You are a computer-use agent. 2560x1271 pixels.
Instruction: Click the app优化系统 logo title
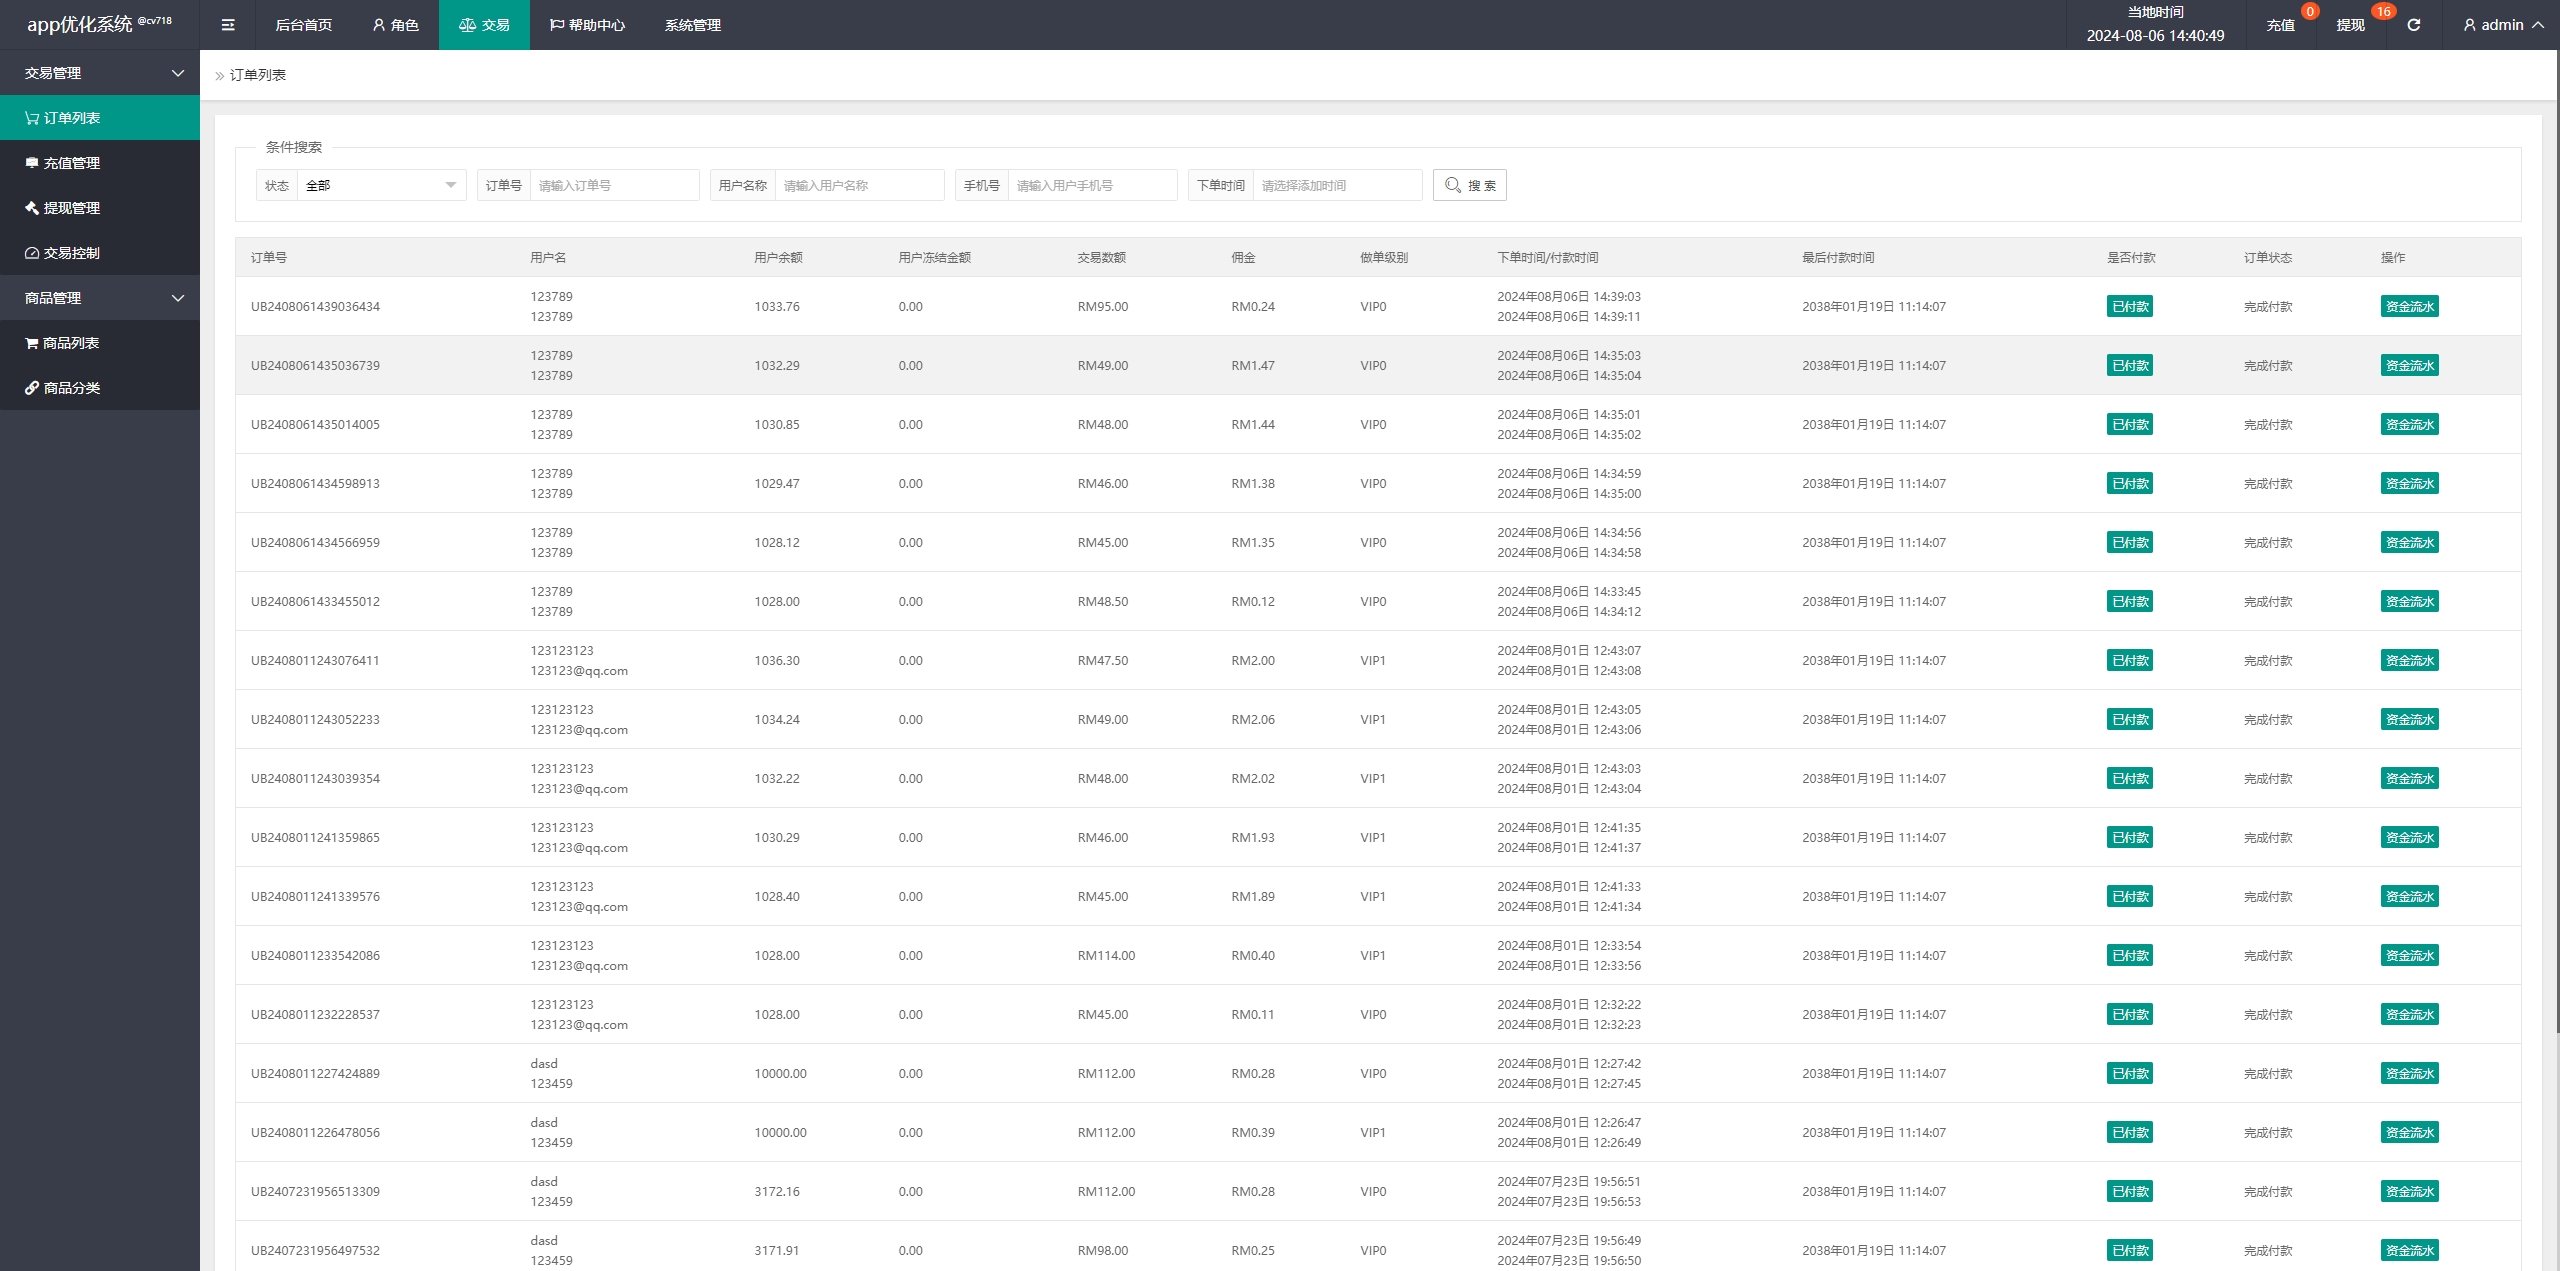tap(99, 24)
